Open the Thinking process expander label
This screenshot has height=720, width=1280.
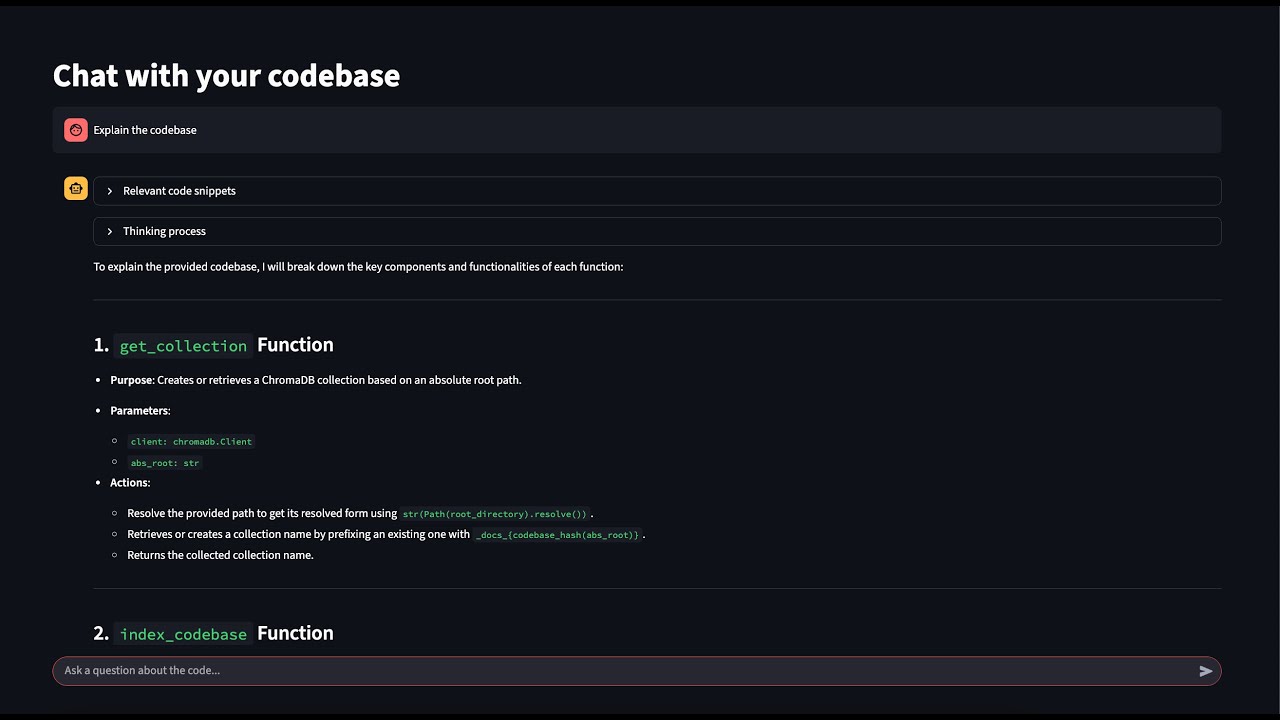(164, 231)
